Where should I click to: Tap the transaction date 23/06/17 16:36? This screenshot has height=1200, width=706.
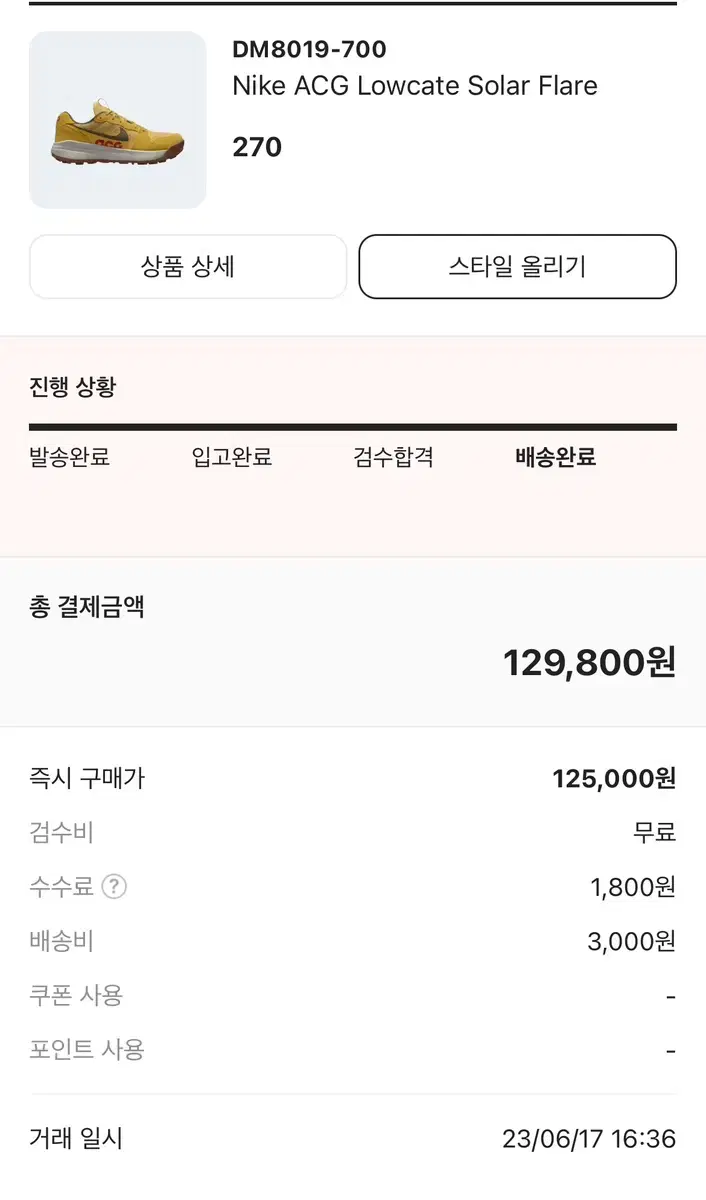tap(589, 1139)
